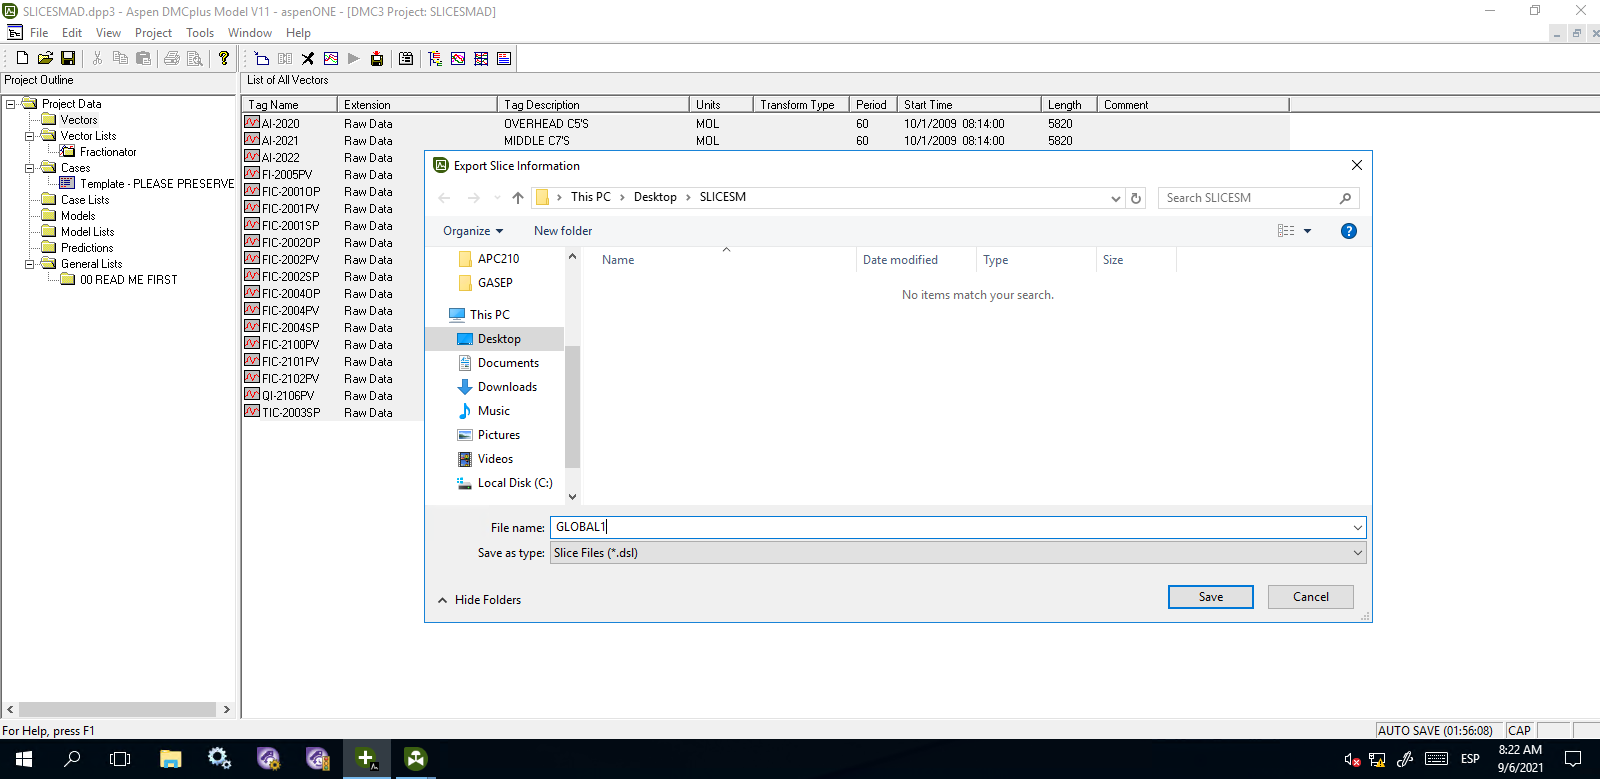The width and height of the screenshot is (1600, 779).
Task: Click the Open folder toolbar icon
Action: coord(45,59)
